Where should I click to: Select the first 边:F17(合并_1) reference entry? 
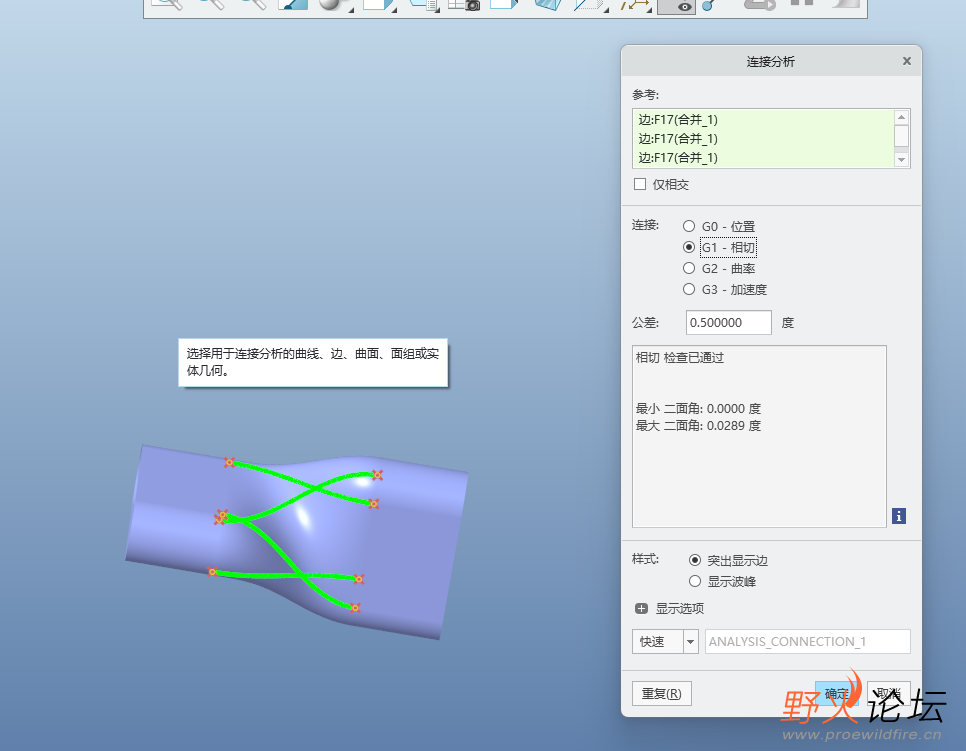678,120
